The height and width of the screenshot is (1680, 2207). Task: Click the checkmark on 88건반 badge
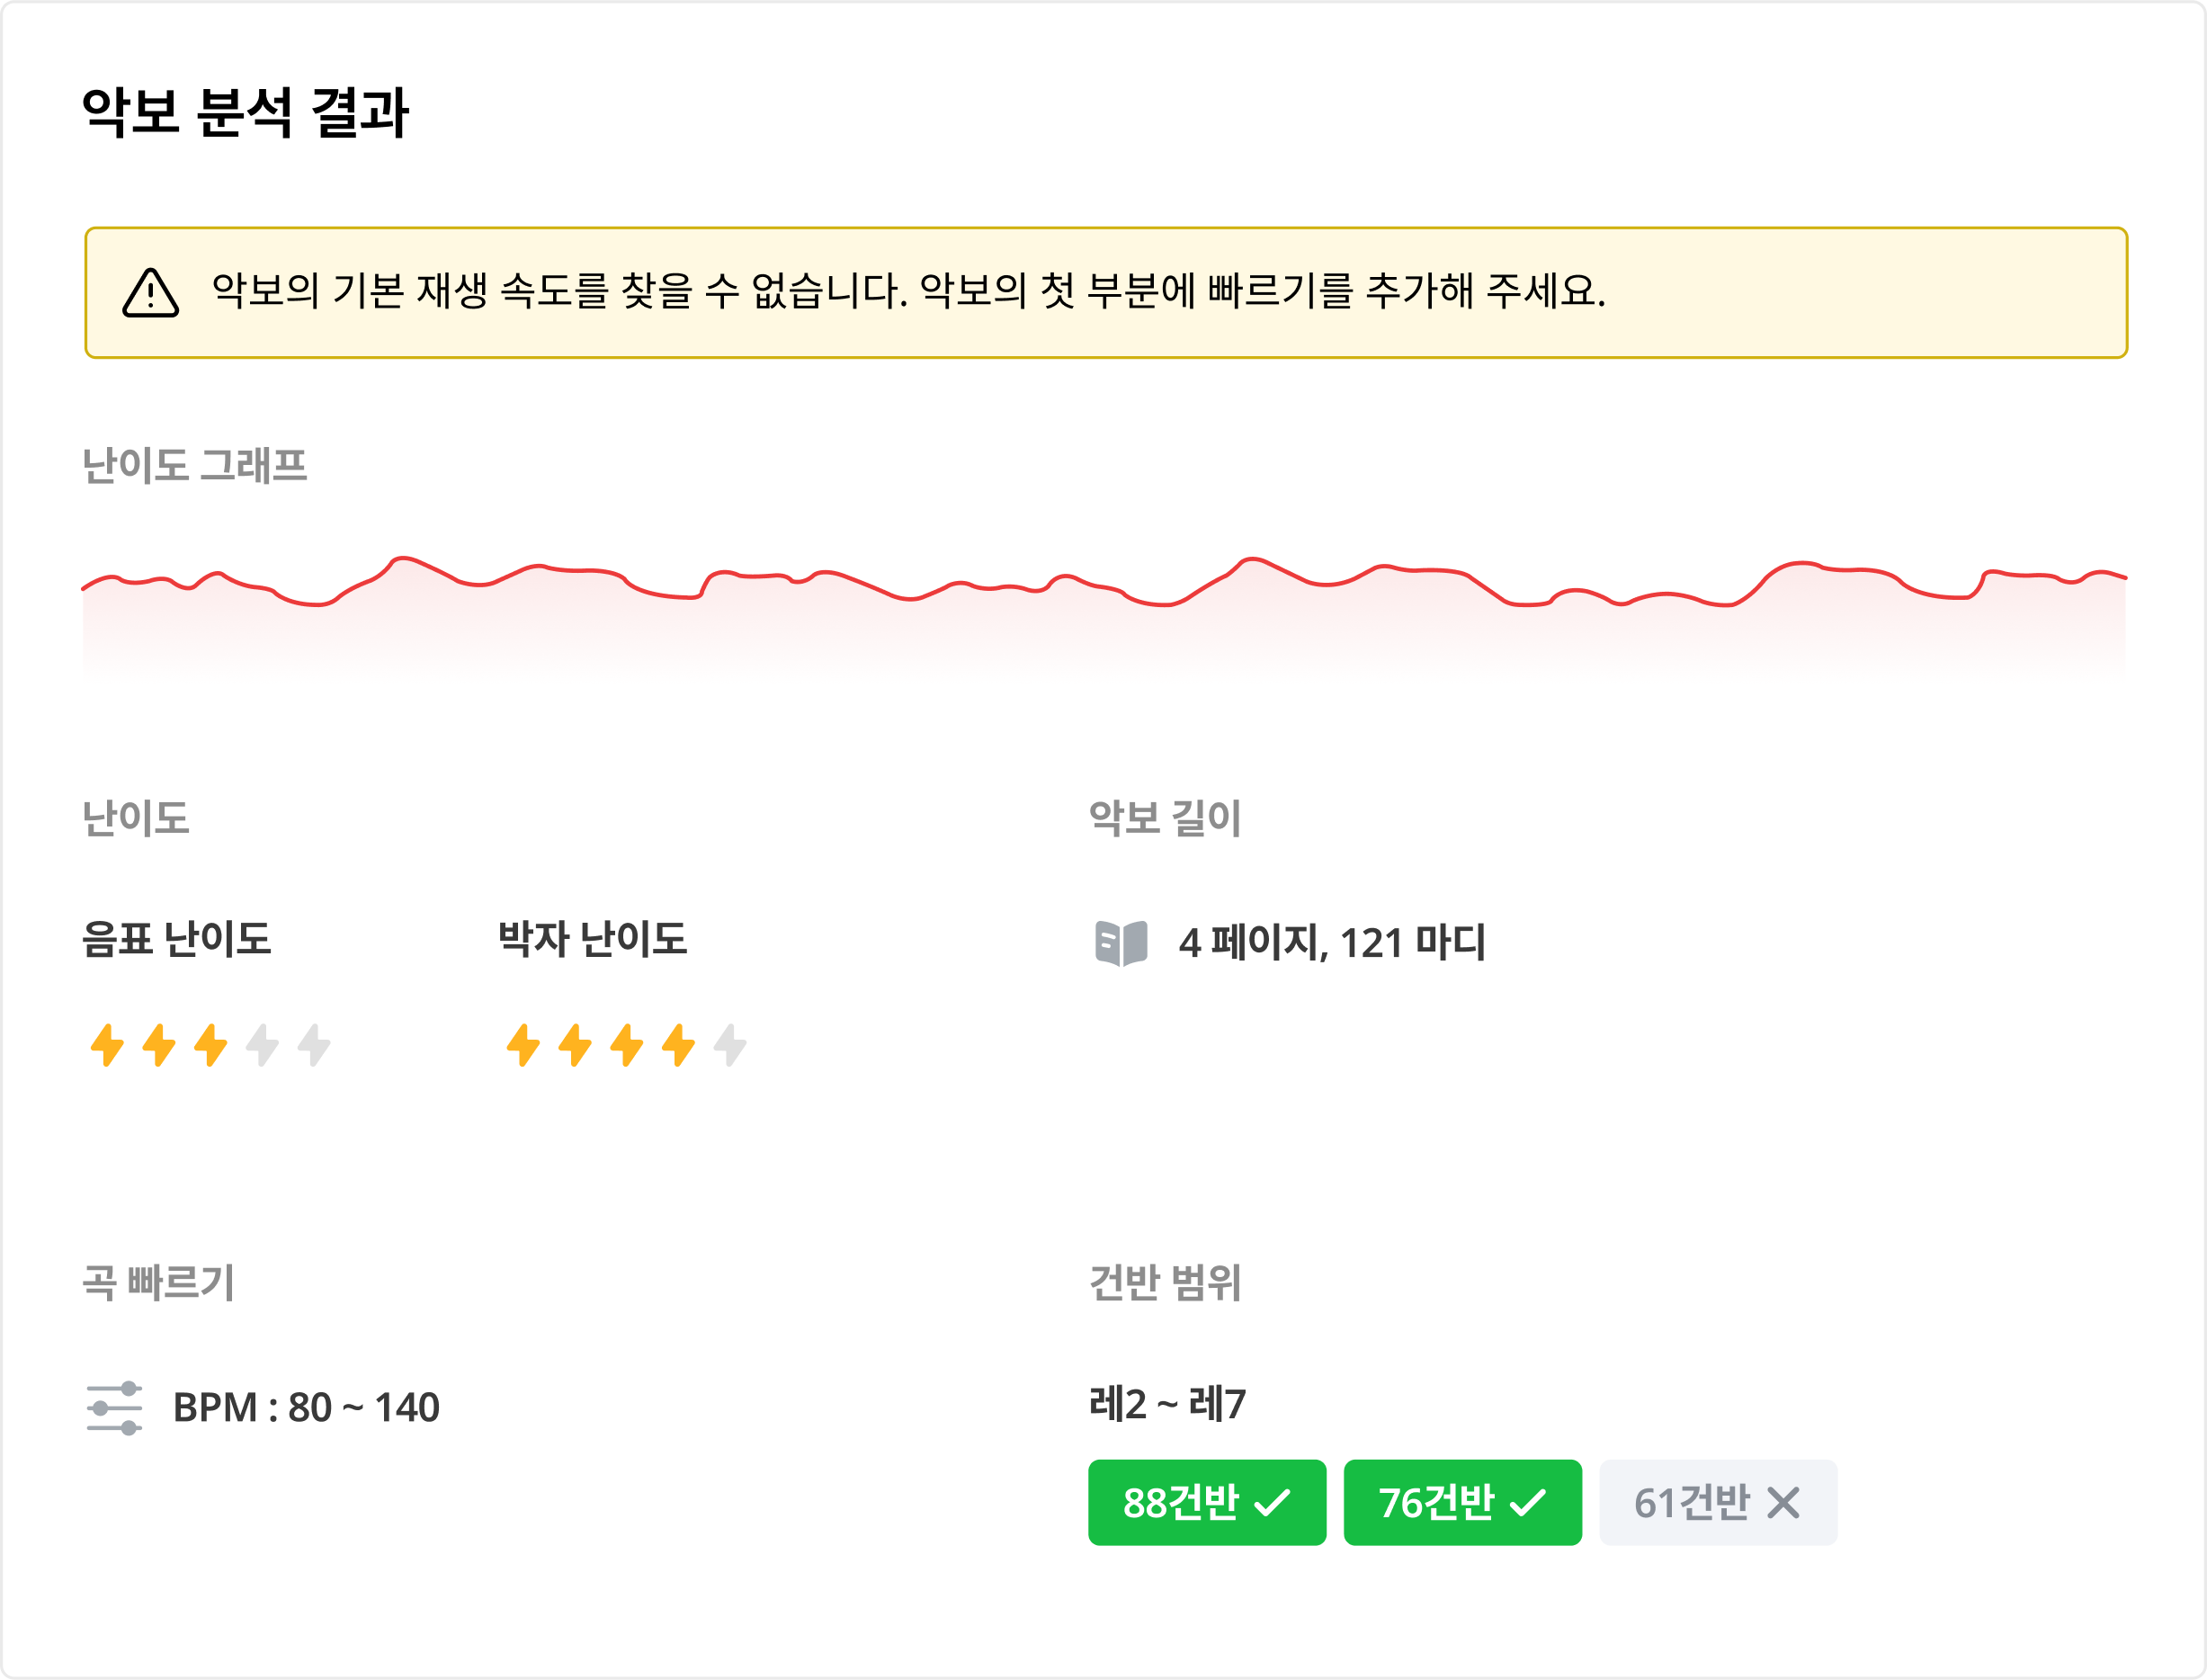pyautogui.click(x=1272, y=1502)
